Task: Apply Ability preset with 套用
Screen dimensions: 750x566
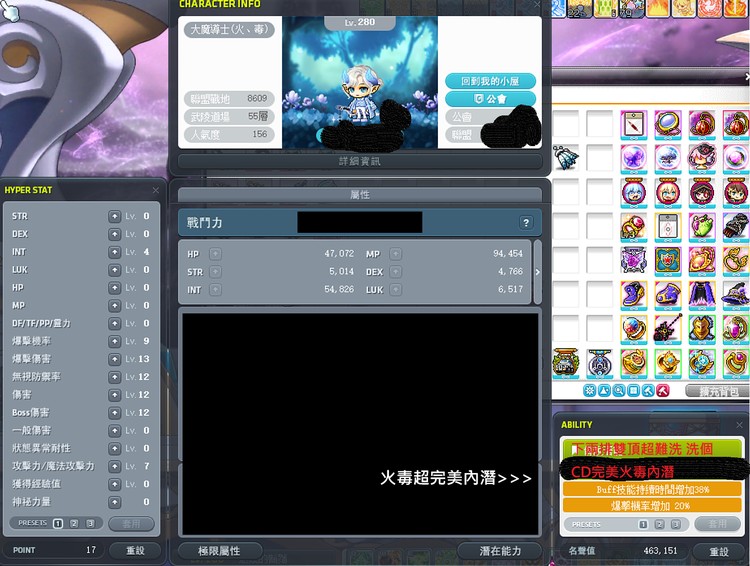Action: point(717,524)
